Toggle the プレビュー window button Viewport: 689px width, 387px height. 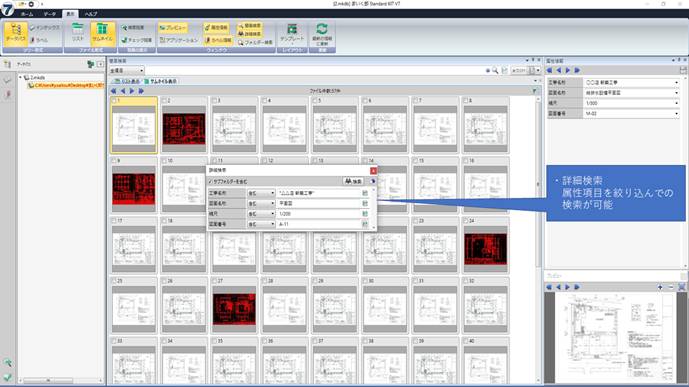coord(173,28)
